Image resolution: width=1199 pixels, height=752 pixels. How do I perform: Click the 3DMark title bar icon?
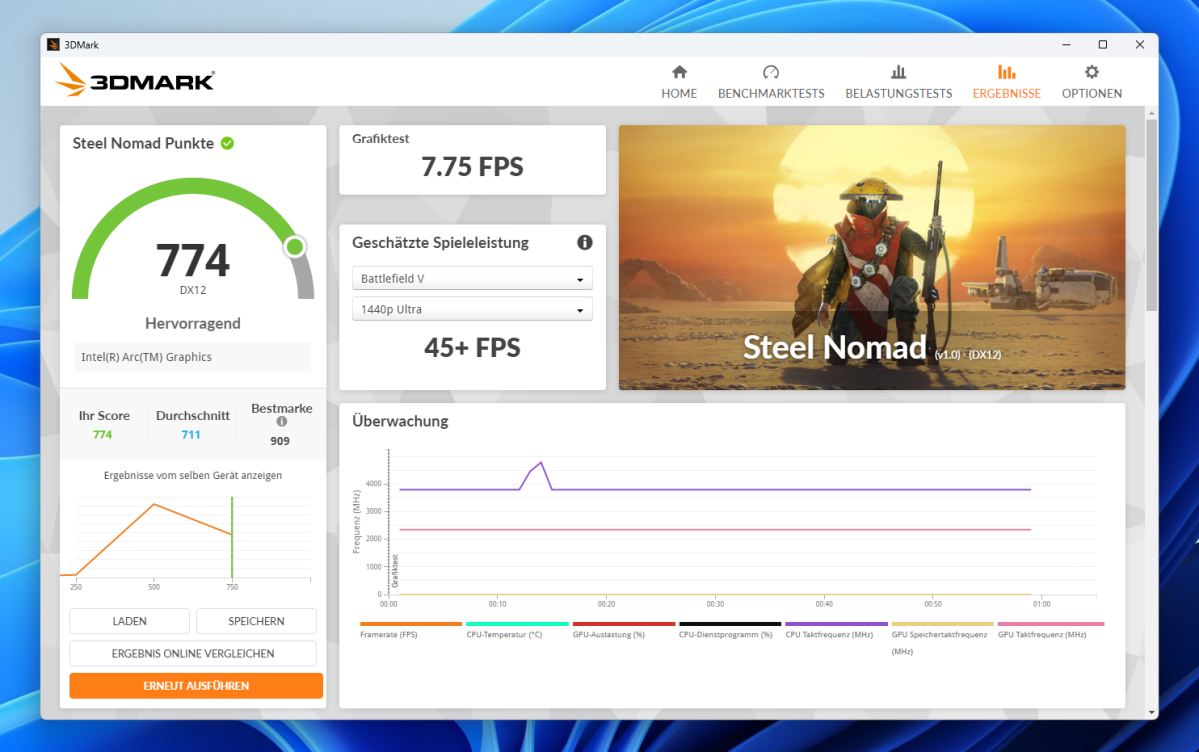point(53,44)
